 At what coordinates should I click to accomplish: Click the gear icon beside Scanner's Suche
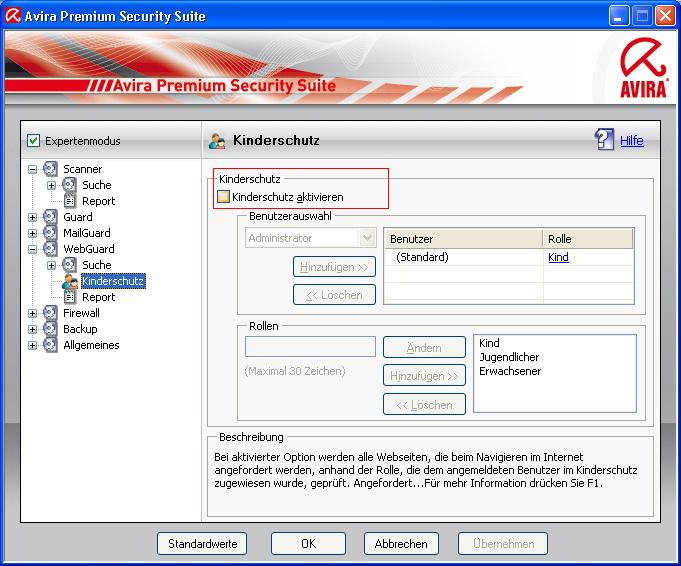69,185
